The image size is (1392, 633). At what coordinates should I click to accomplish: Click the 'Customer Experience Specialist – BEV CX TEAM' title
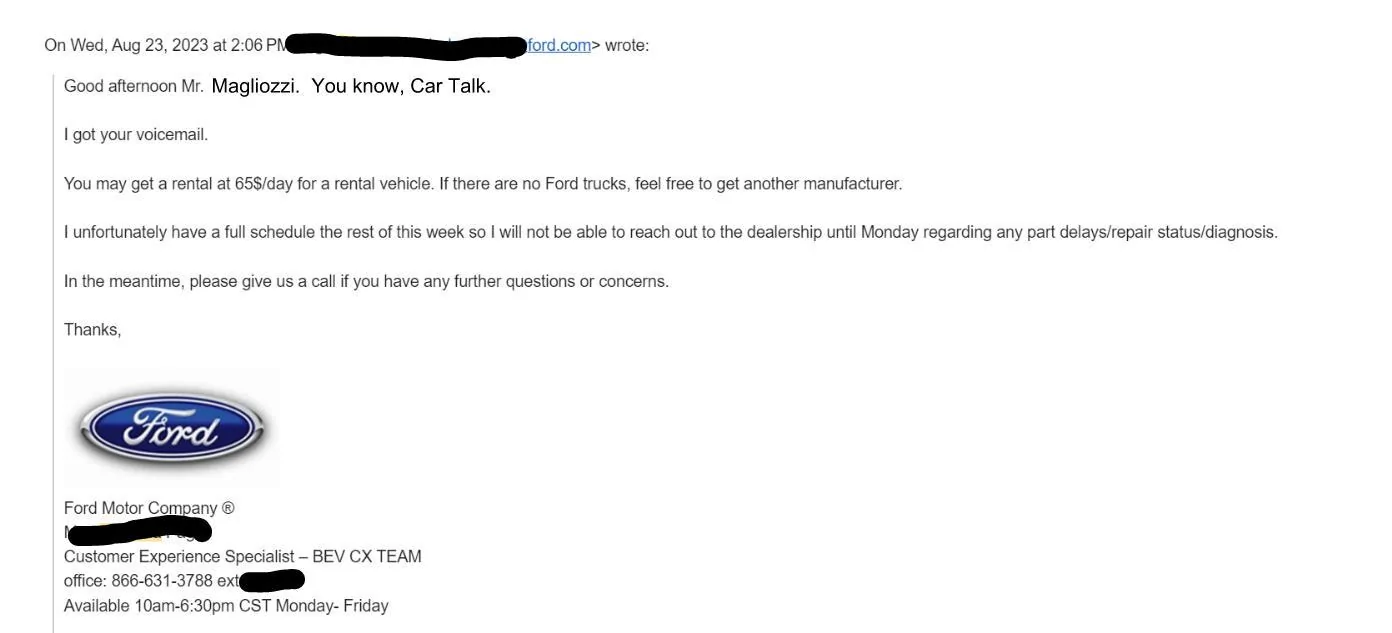[243, 556]
